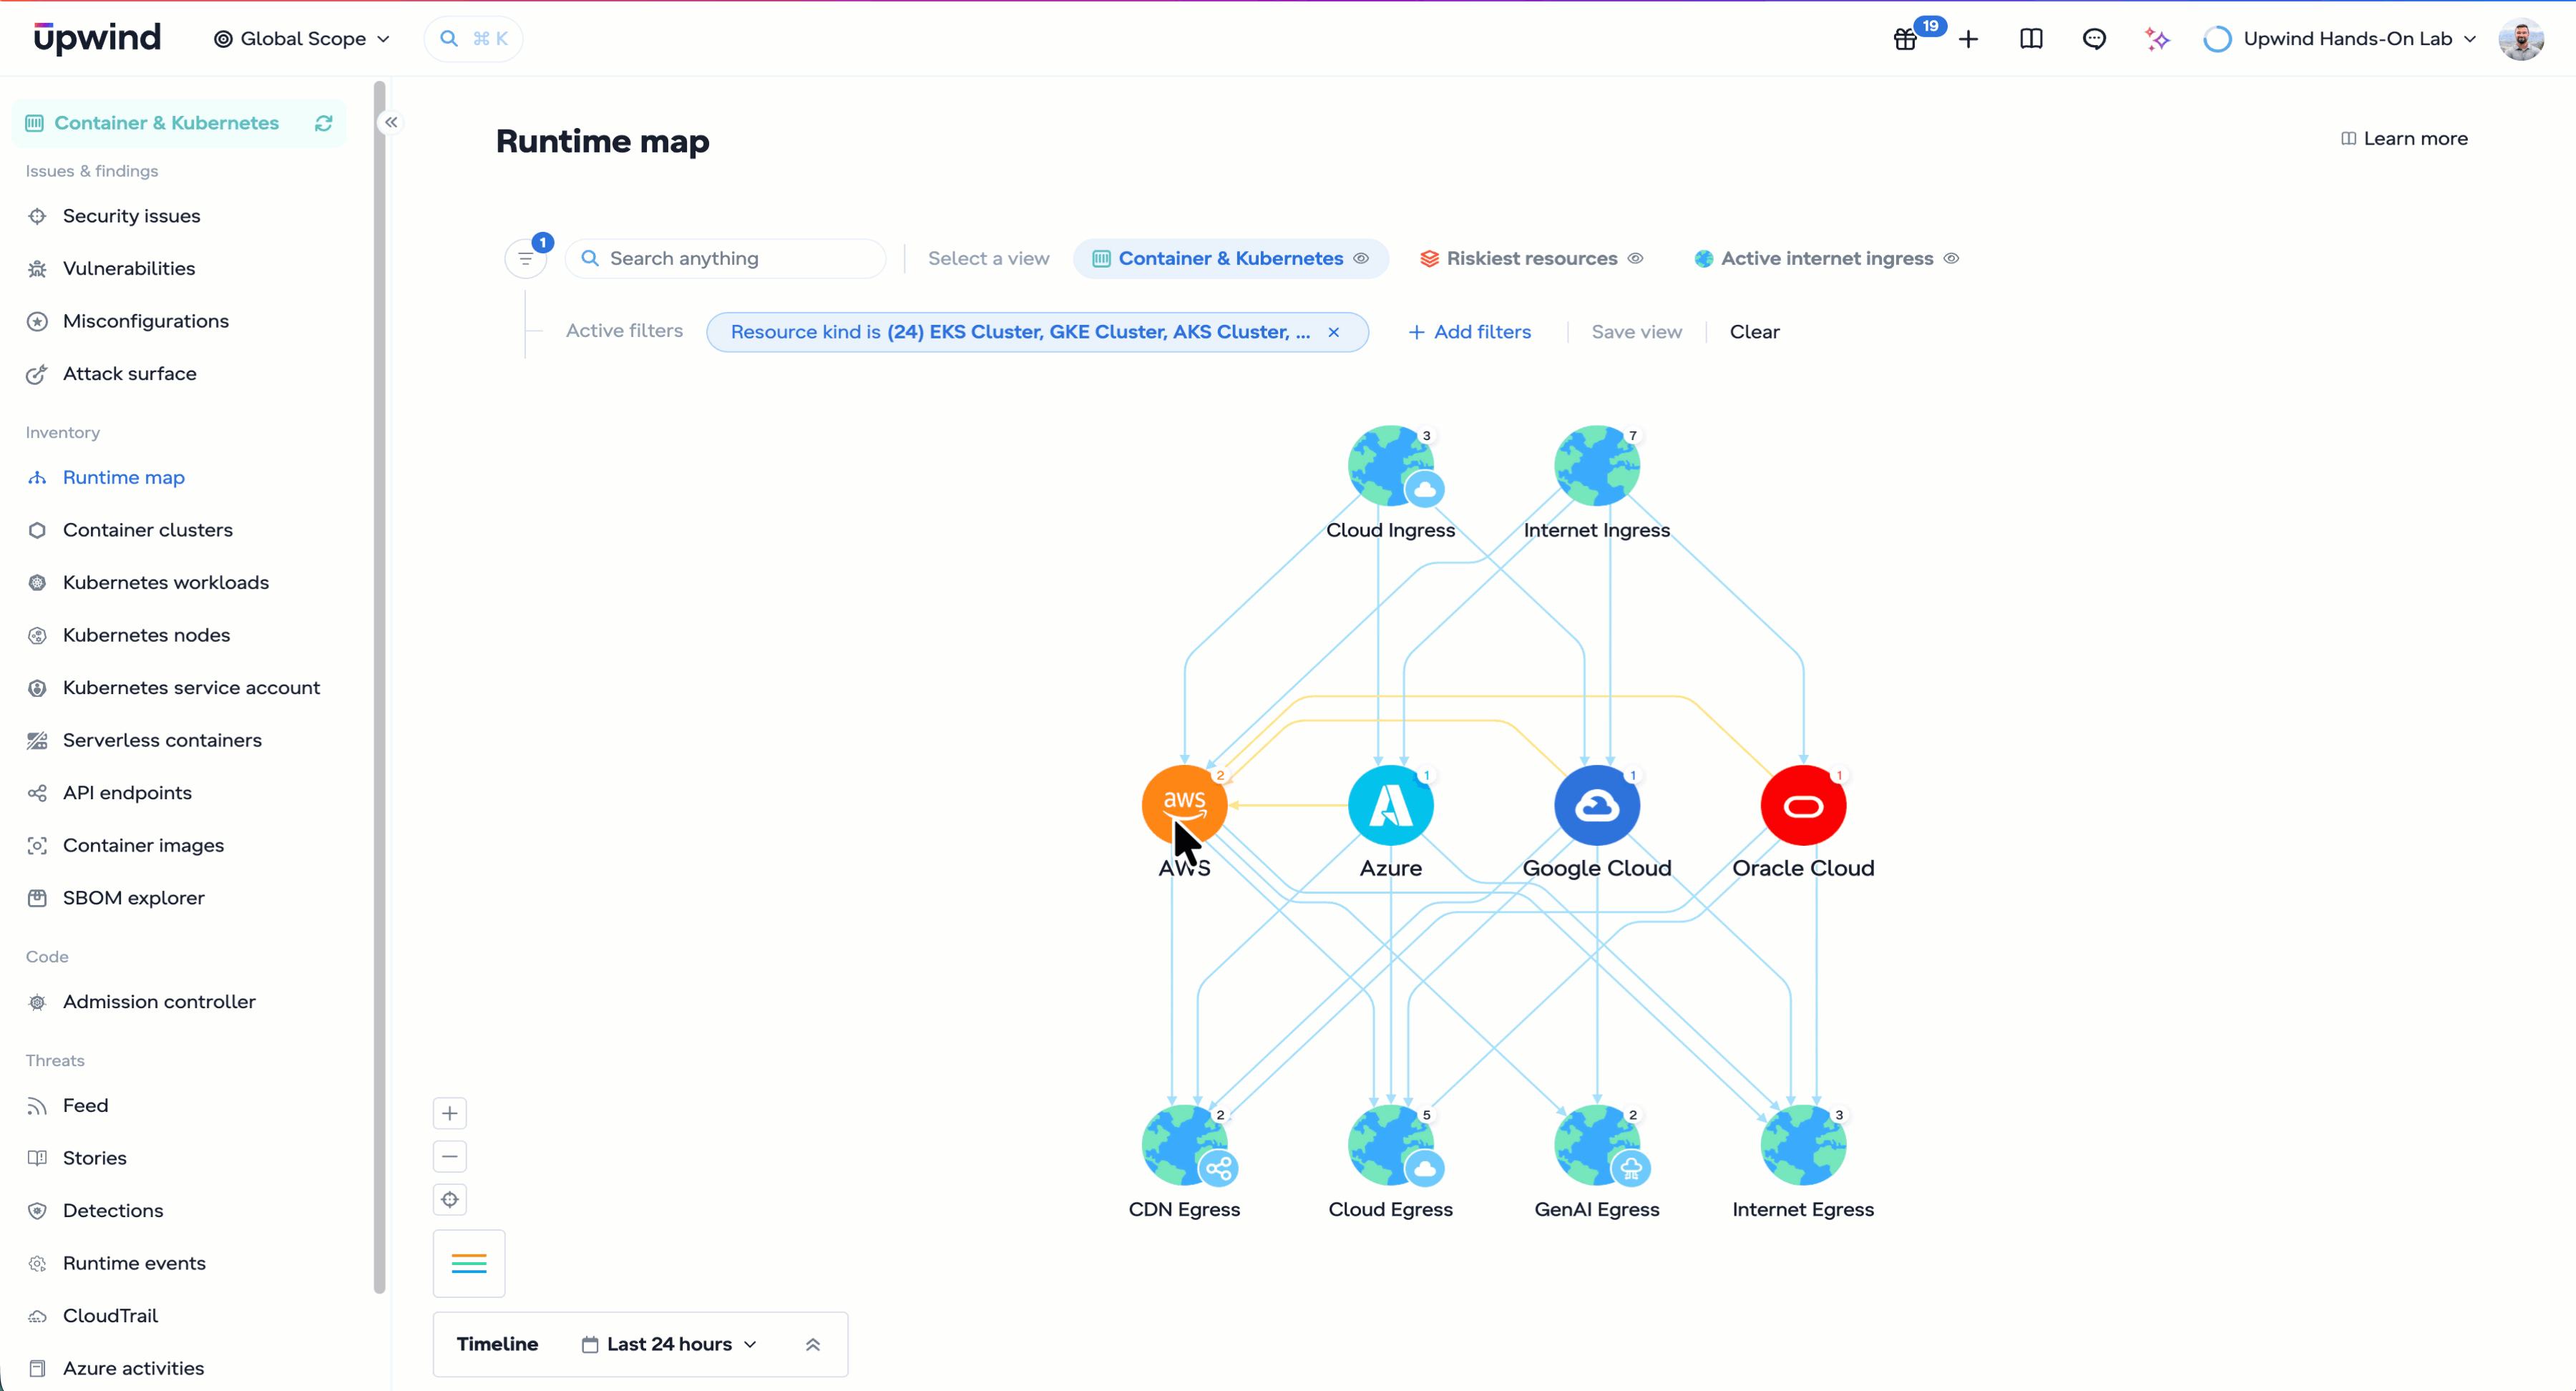Screen dimensions: 2576x1391
Task: Open Kubernetes workloads
Action: [x=166, y=582]
